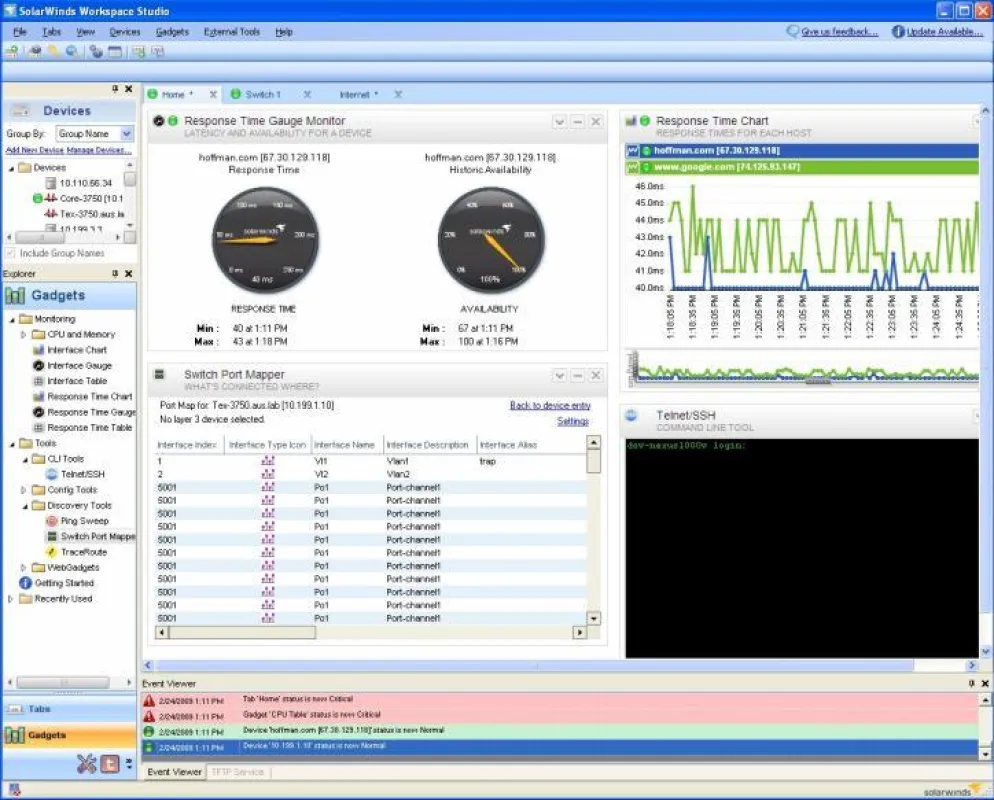Switch to the Switch 1 tab
994x800 pixels.
pyautogui.click(x=262, y=94)
